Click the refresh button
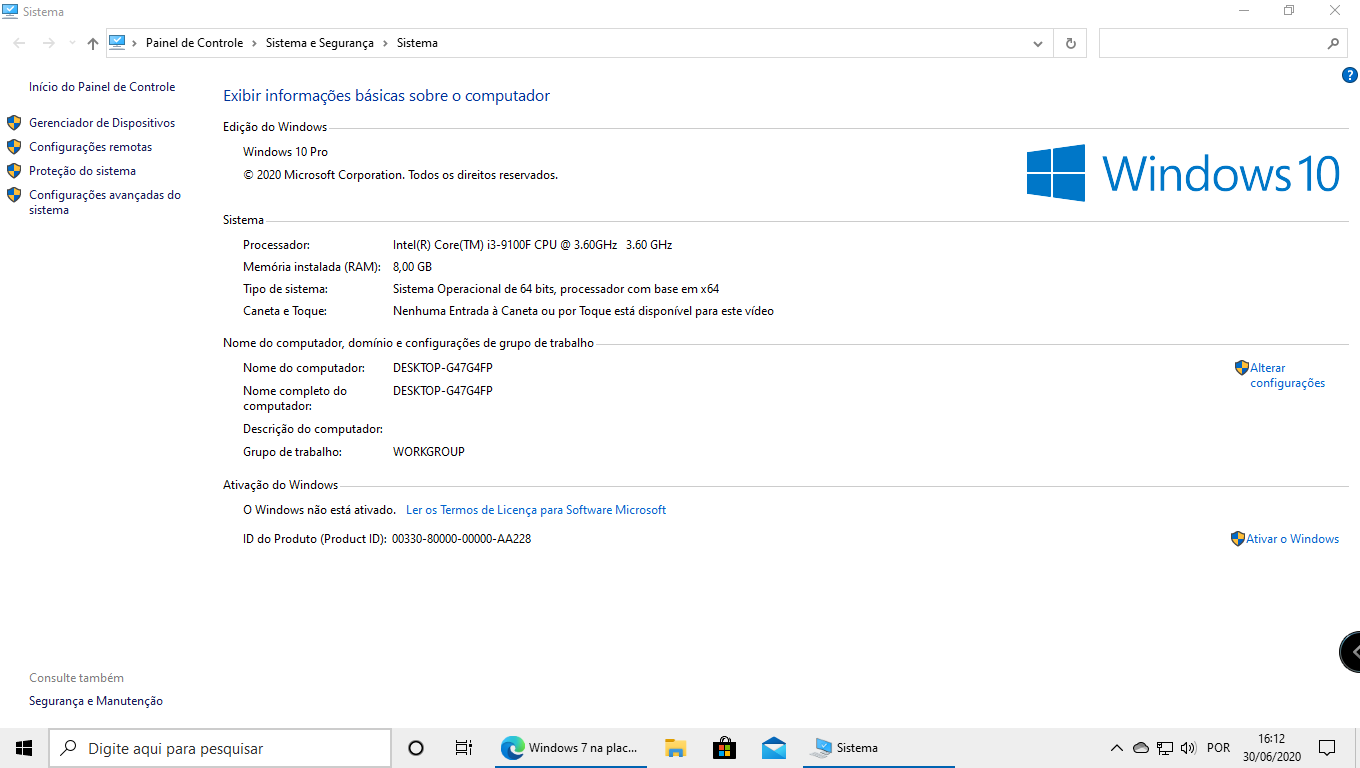Image resolution: width=1360 pixels, height=768 pixels. click(1070, 43)
